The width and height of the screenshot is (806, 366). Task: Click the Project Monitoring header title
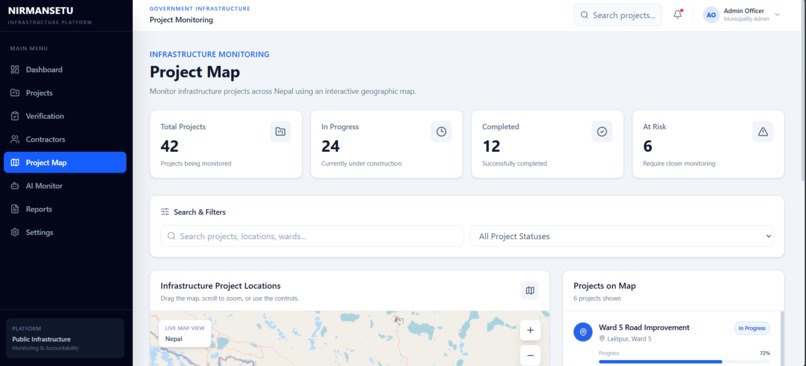point(181,20)
